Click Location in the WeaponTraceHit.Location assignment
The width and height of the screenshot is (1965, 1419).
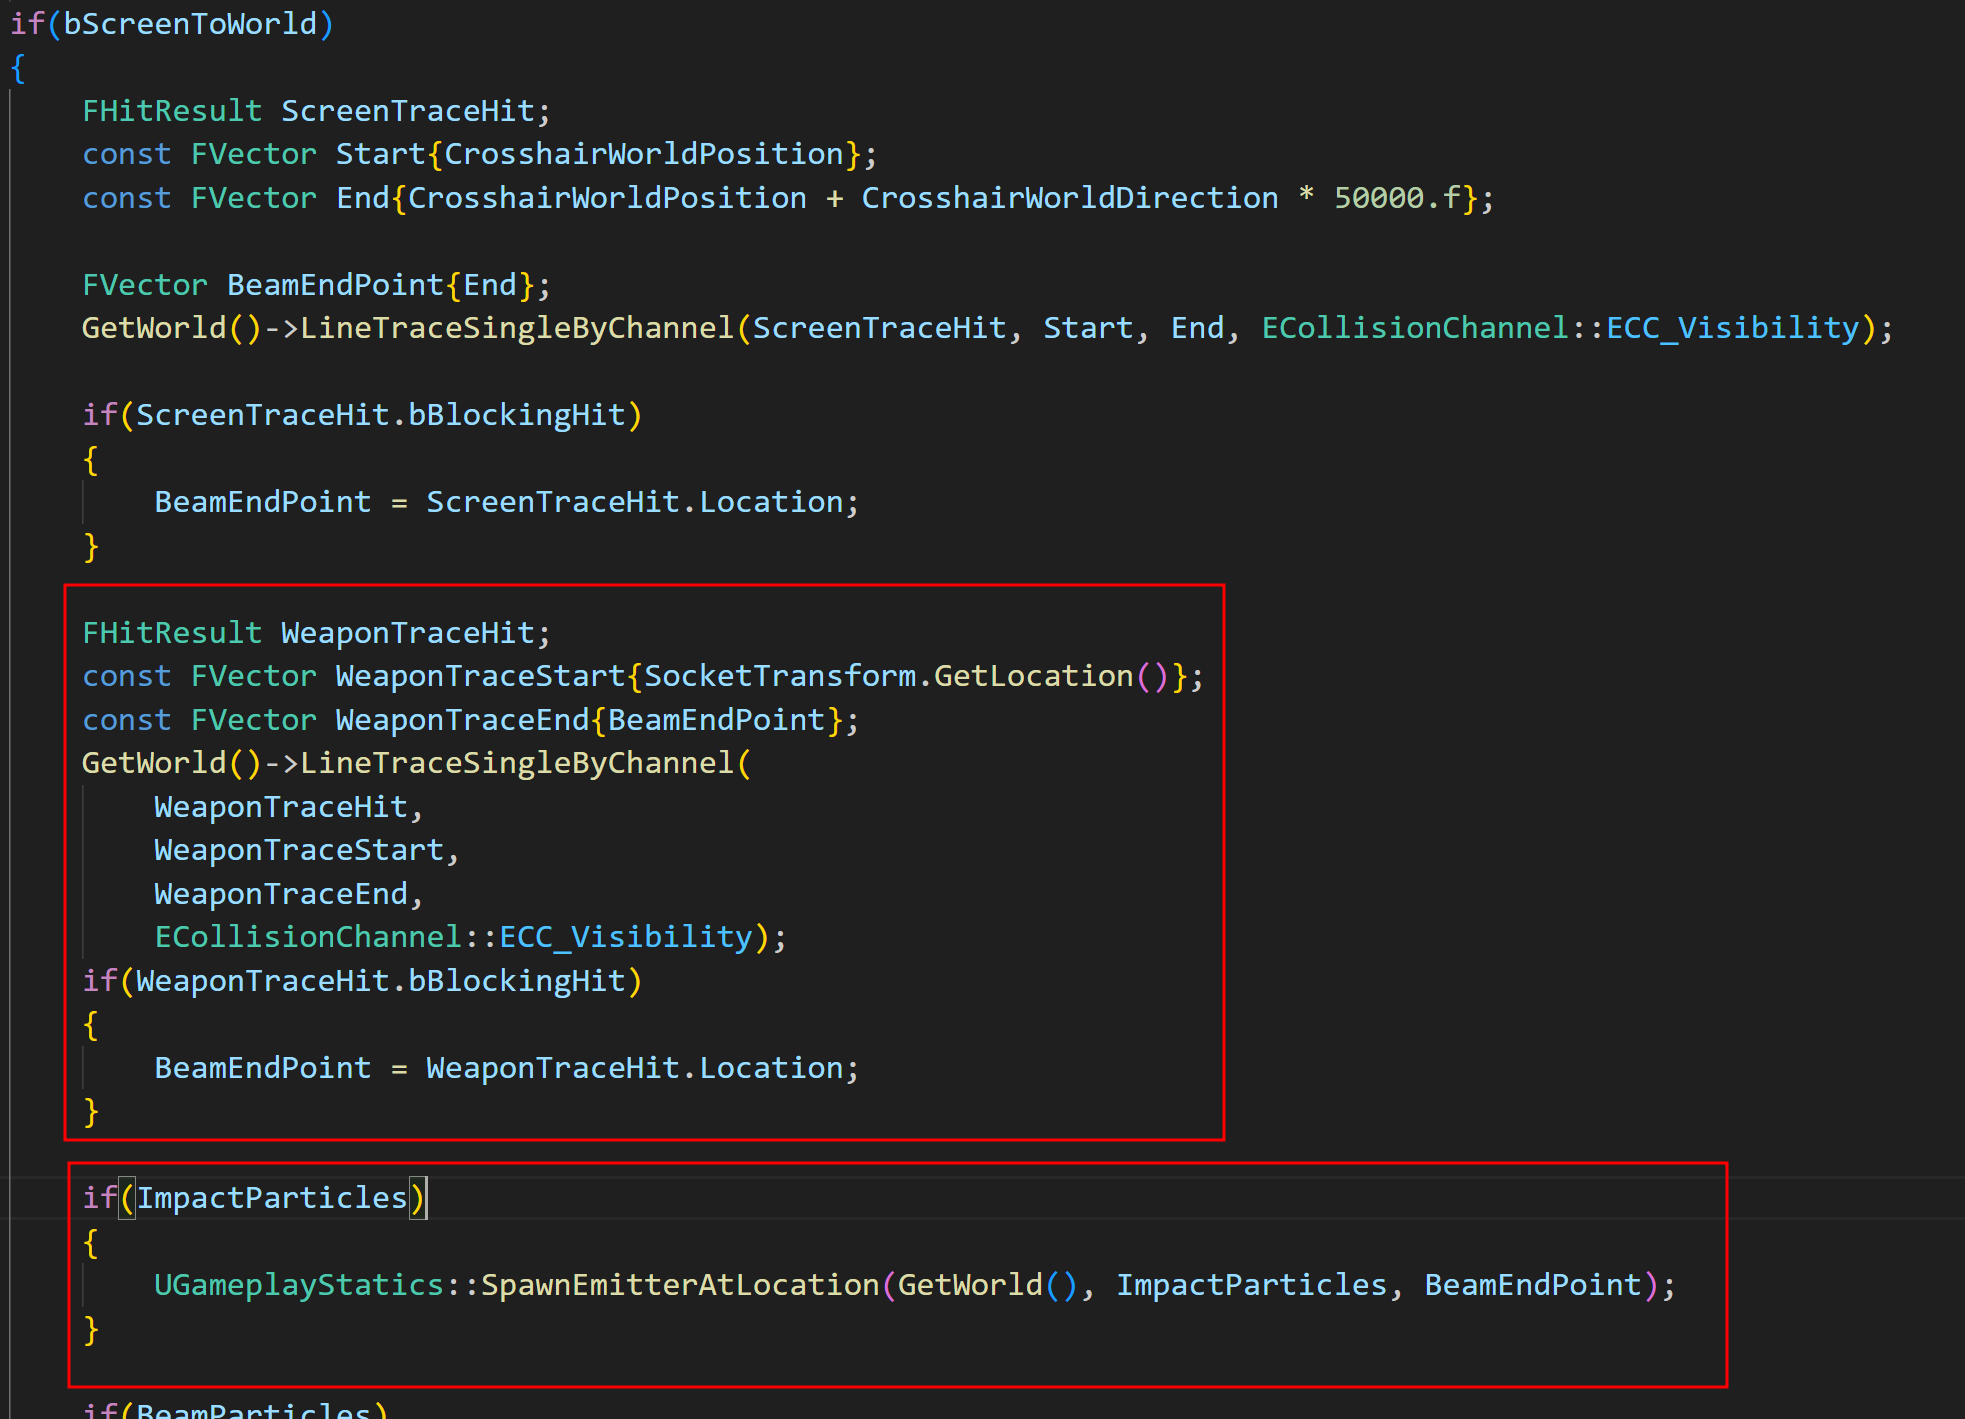(x=771, y=1068)
